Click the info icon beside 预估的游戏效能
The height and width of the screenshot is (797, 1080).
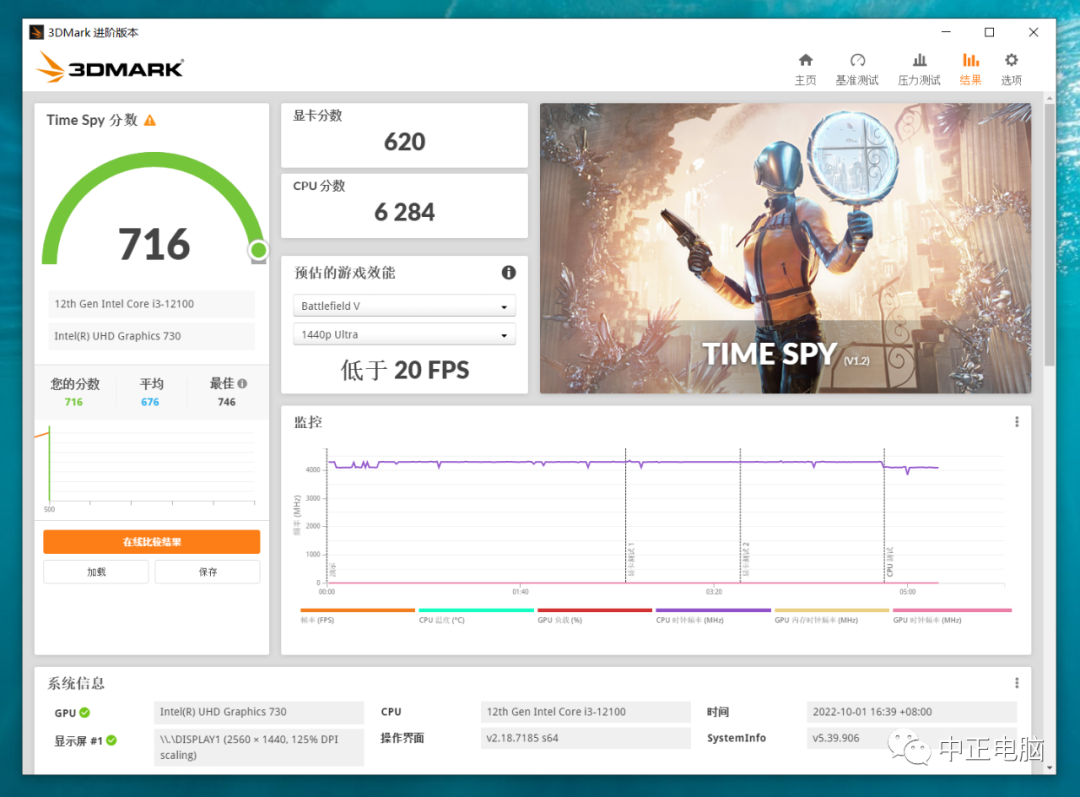508,273
